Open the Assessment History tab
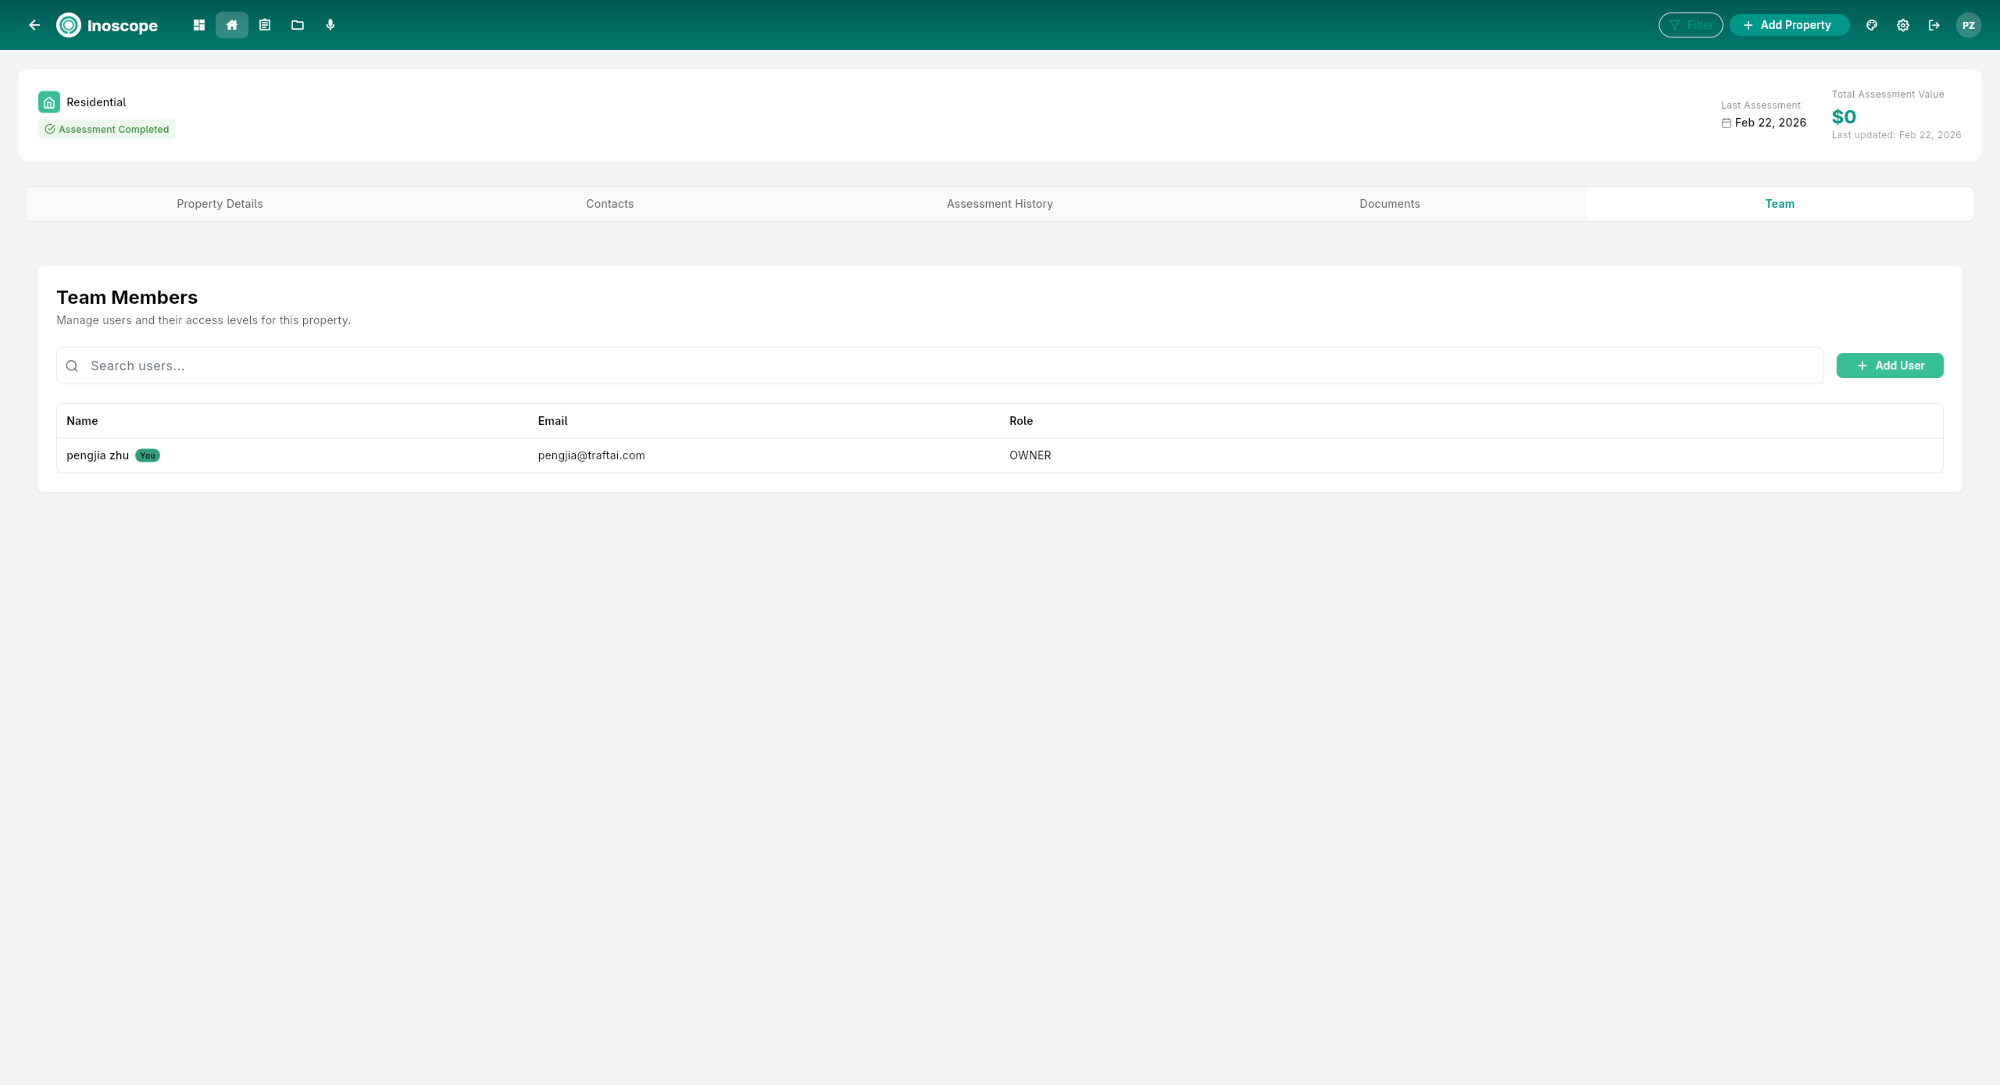The height and width of the screenshot is (1085, 2000). pyautogui.click(x=999, y=203)
